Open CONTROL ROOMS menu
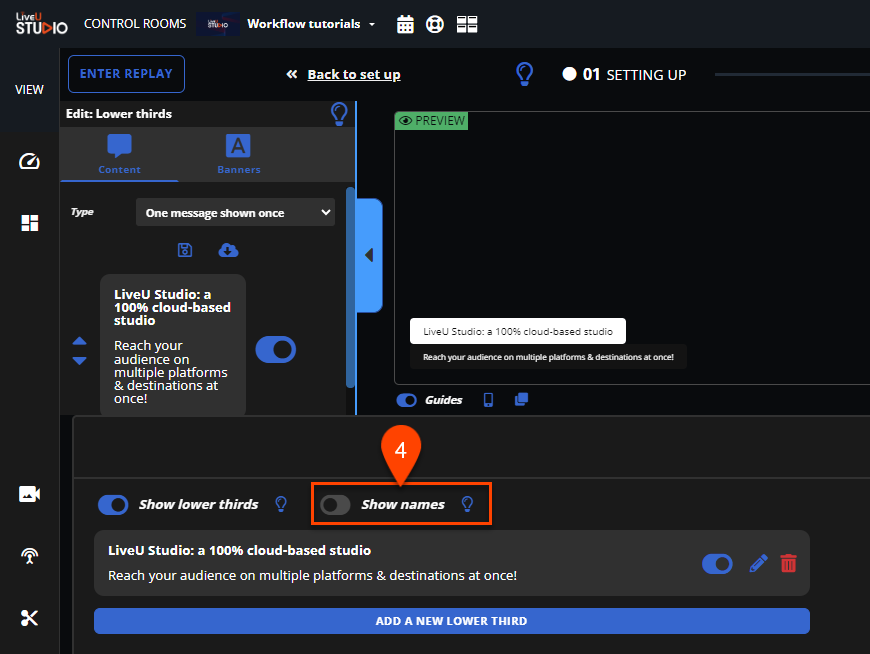 [x=135, y=24]
